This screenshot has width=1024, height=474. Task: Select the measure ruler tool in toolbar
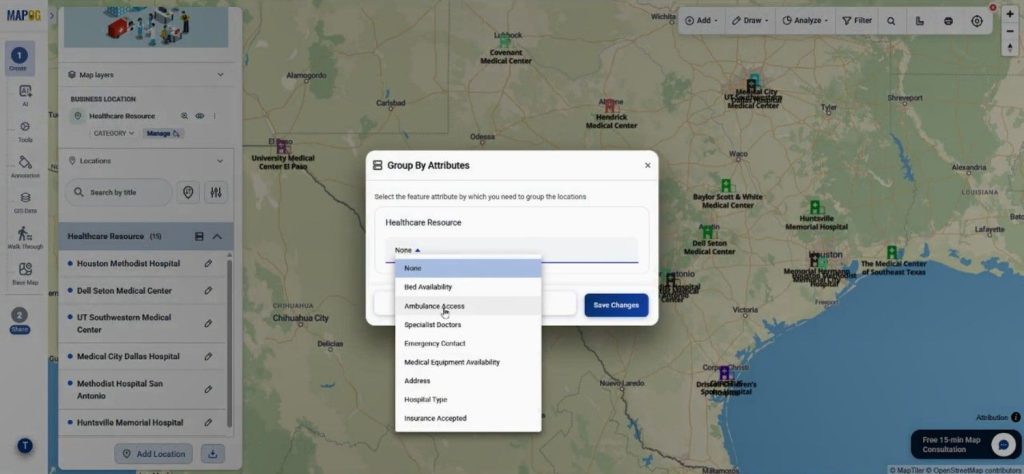[x=920, y=21]
